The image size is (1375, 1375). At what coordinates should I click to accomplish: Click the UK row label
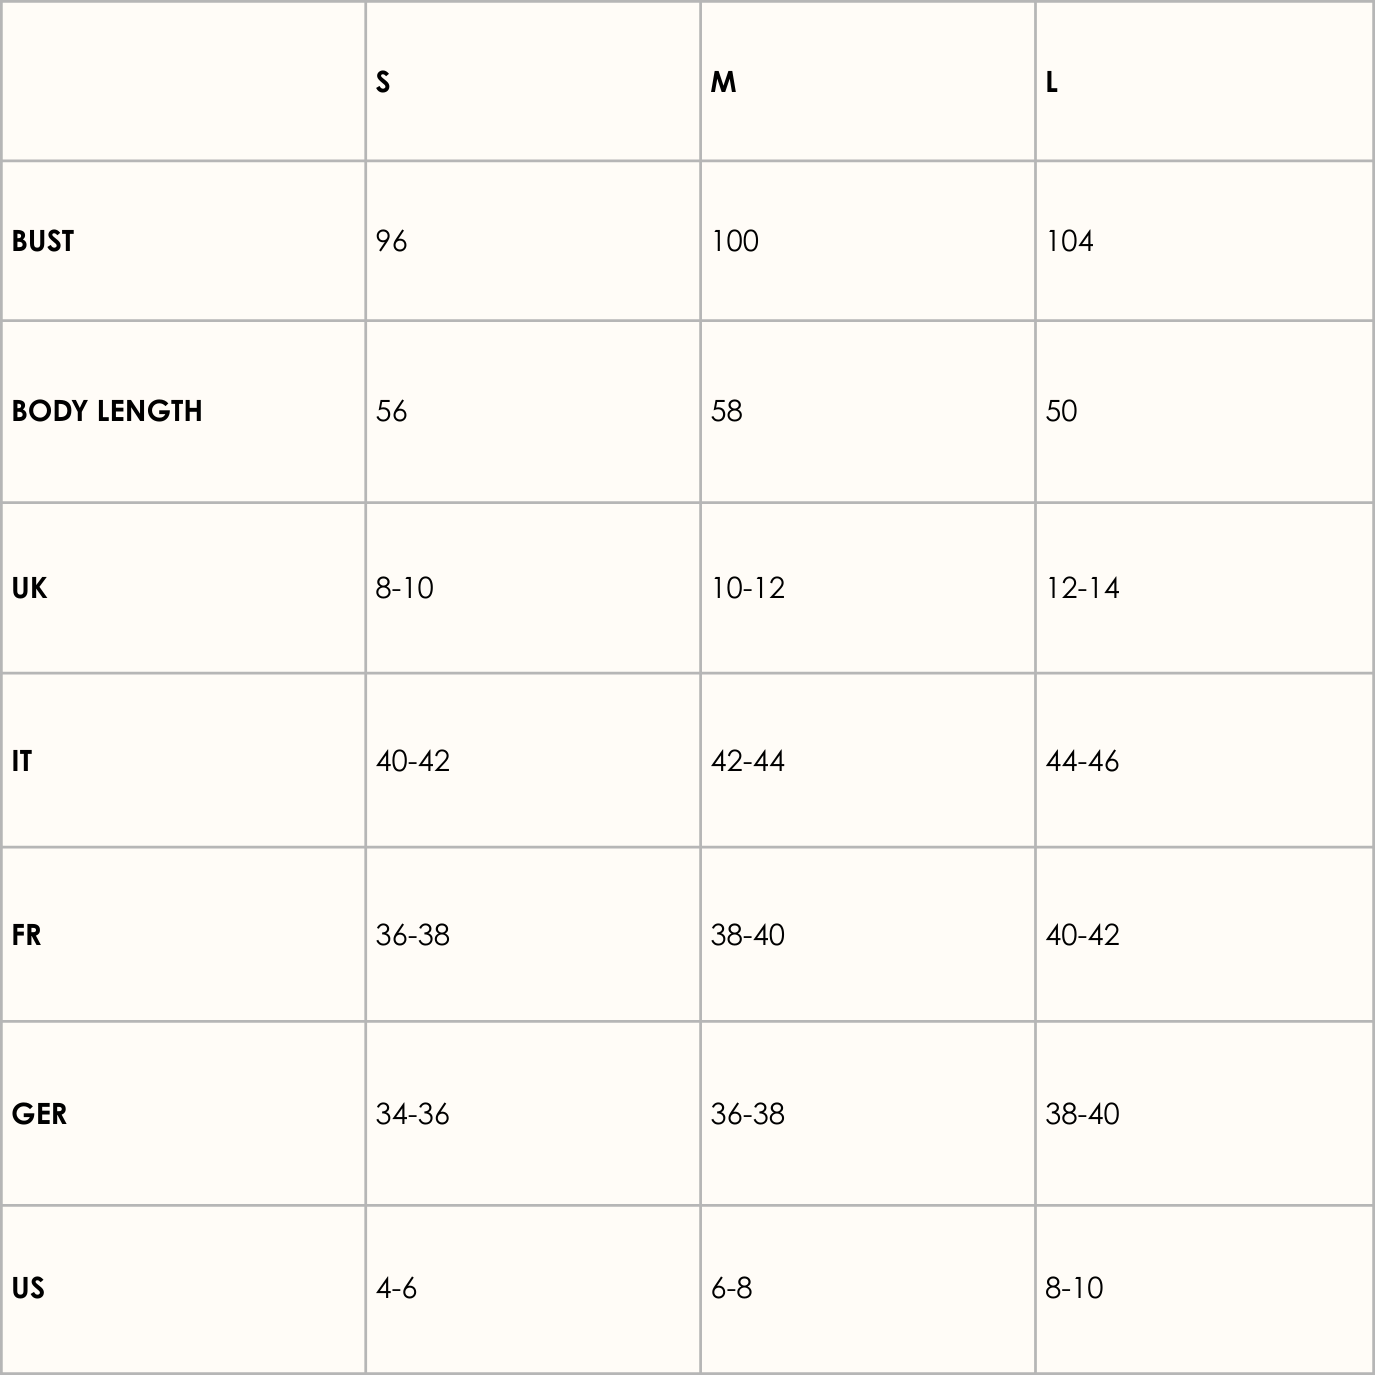(x=29, y=588)
